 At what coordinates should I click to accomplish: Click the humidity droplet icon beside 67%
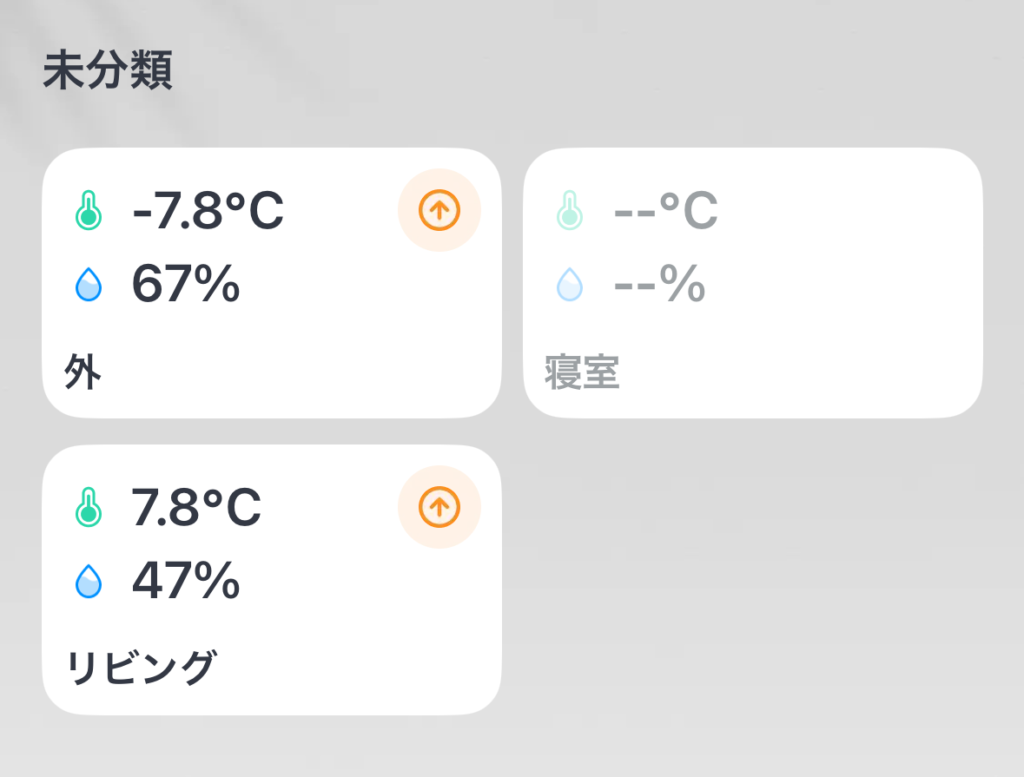click(x=89, y=286)
